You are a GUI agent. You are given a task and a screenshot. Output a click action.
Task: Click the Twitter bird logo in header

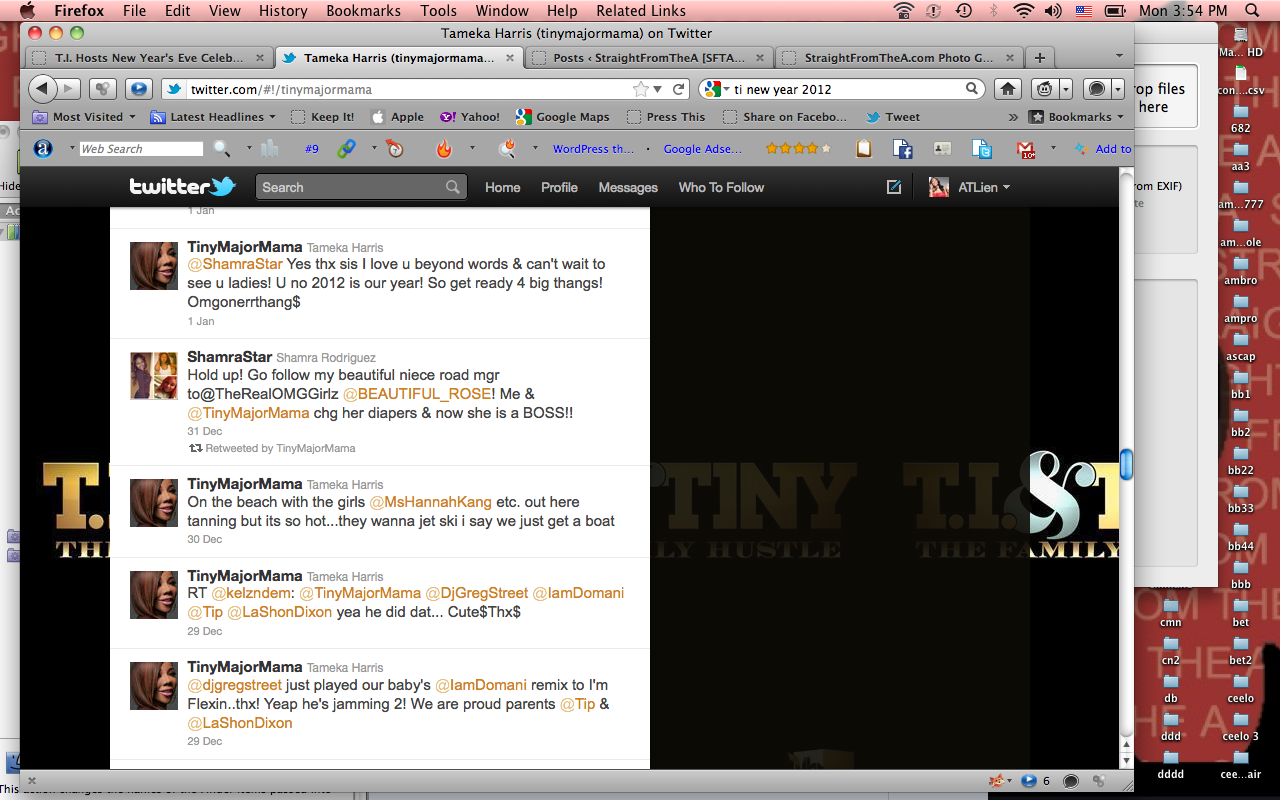(x=182, y=187)
